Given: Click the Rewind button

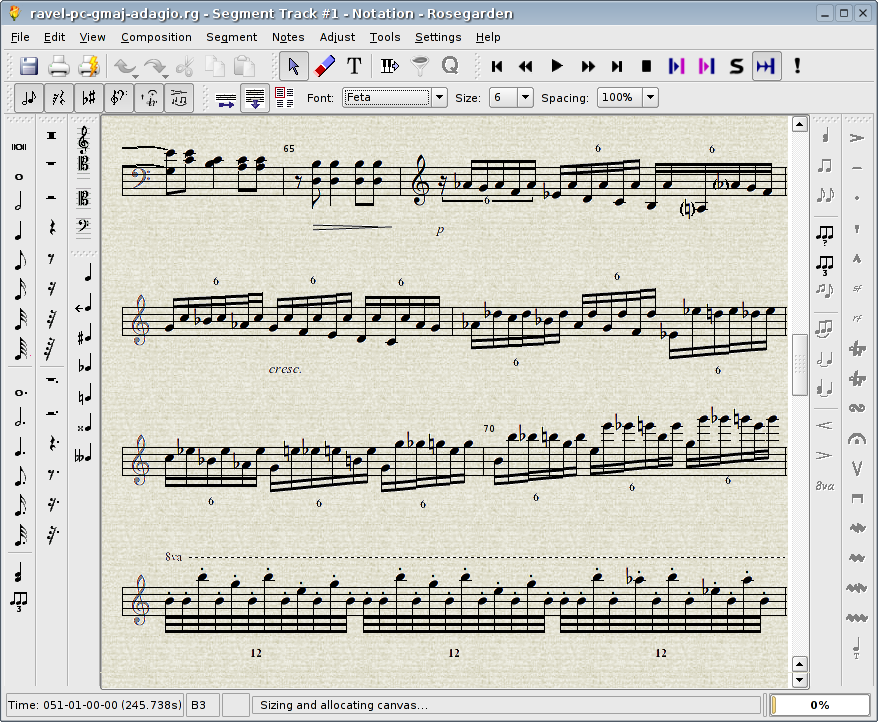Looking at the screenshot, I should [x=526, y=66].
